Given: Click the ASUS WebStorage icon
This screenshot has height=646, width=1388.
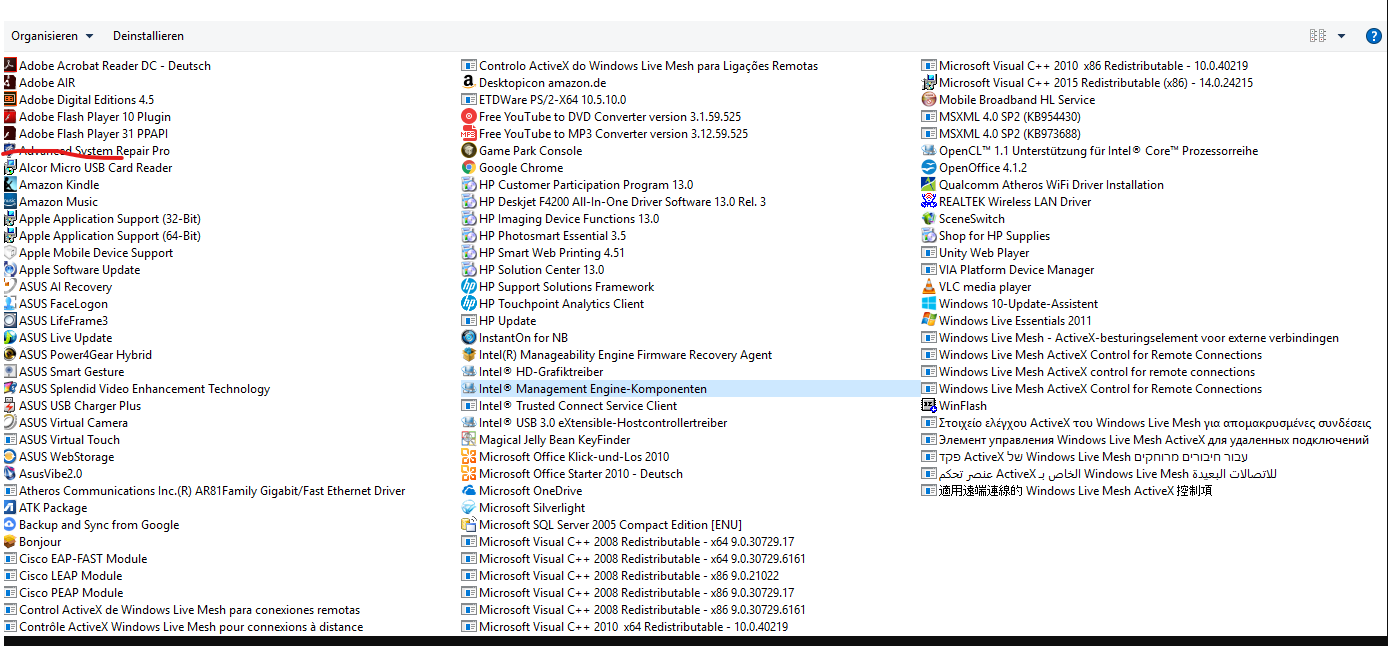Looking at the screenshot, I should click(x=10, y=457).
